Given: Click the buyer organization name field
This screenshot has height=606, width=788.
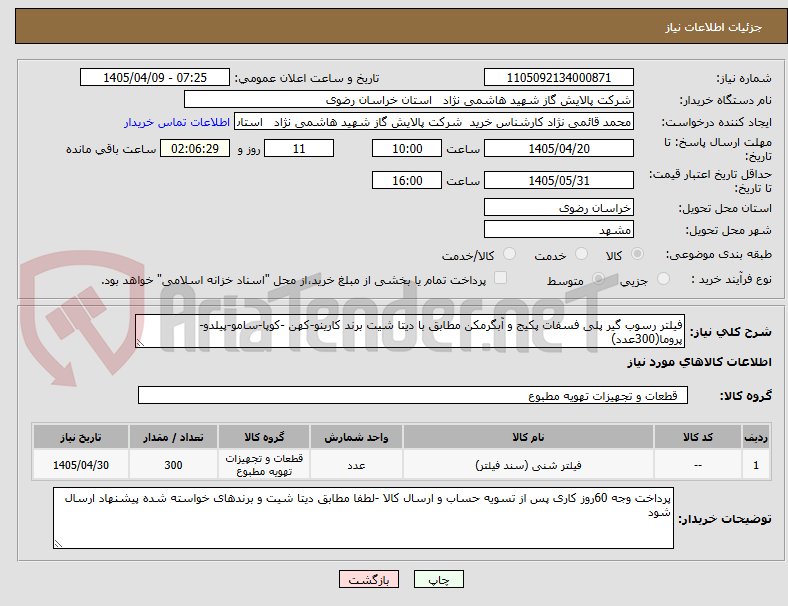Looking at the screenshot, I should [409, 99].
